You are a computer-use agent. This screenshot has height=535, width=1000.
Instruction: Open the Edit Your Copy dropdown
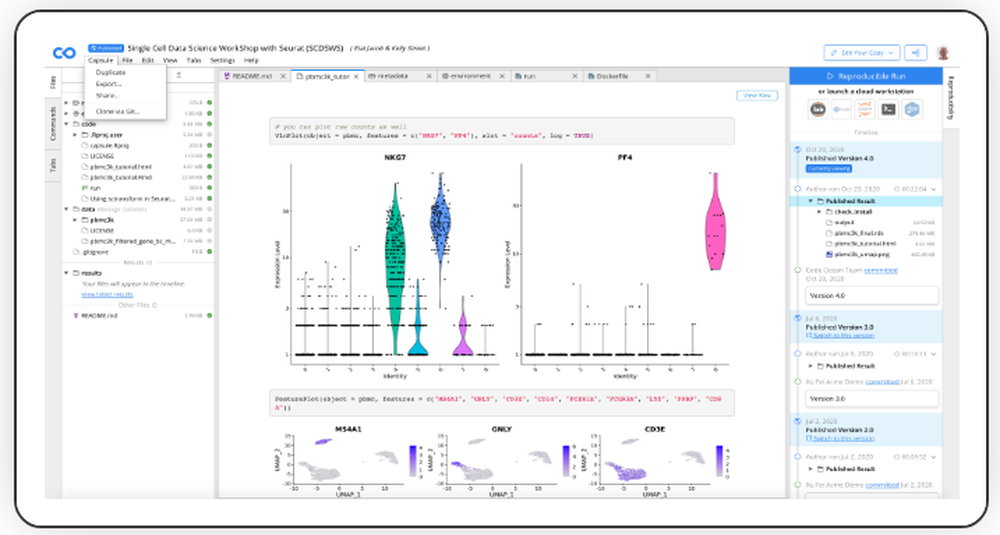[862, 53]
